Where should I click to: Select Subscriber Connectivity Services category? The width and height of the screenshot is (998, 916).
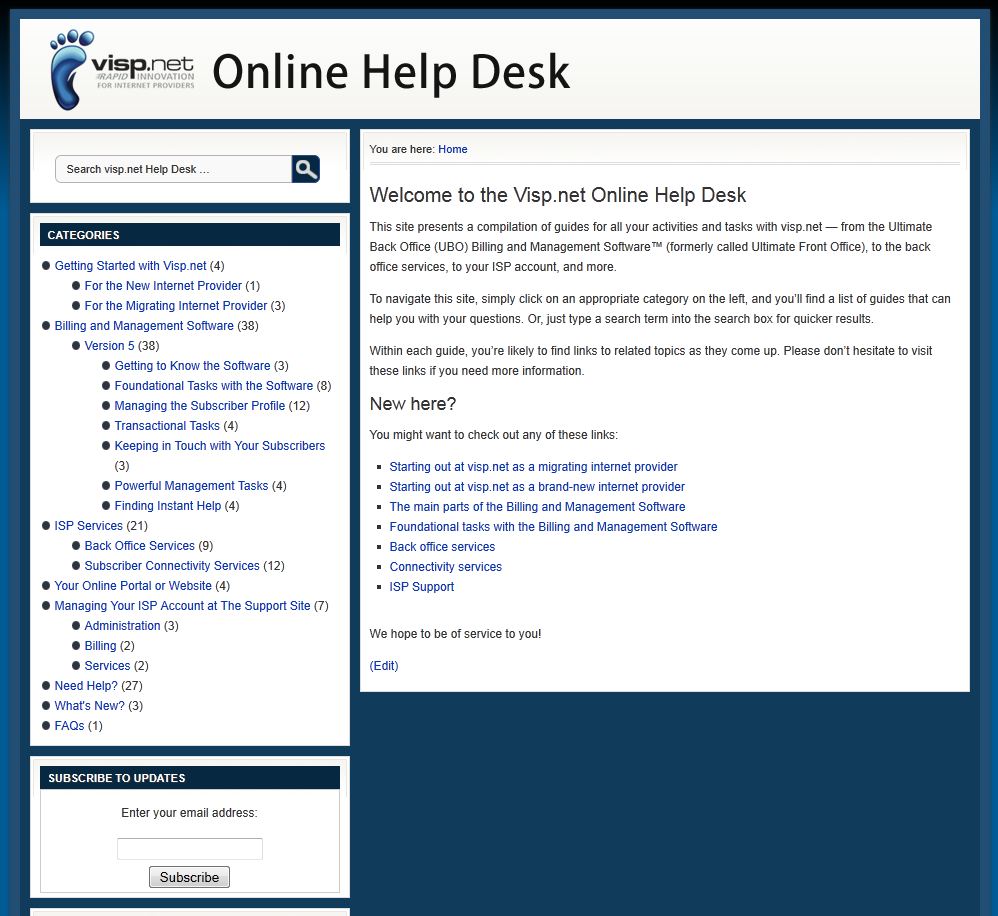(172, 566)
